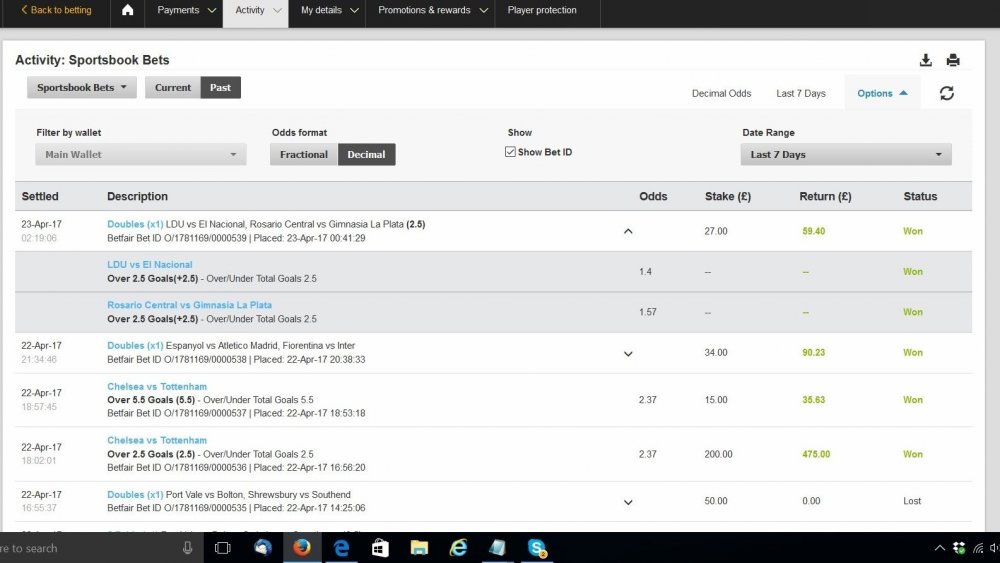The height and width of the screenshot is (563, 1000).
Task: Switch odds format to Fractional
Action: tap(304, 154)
